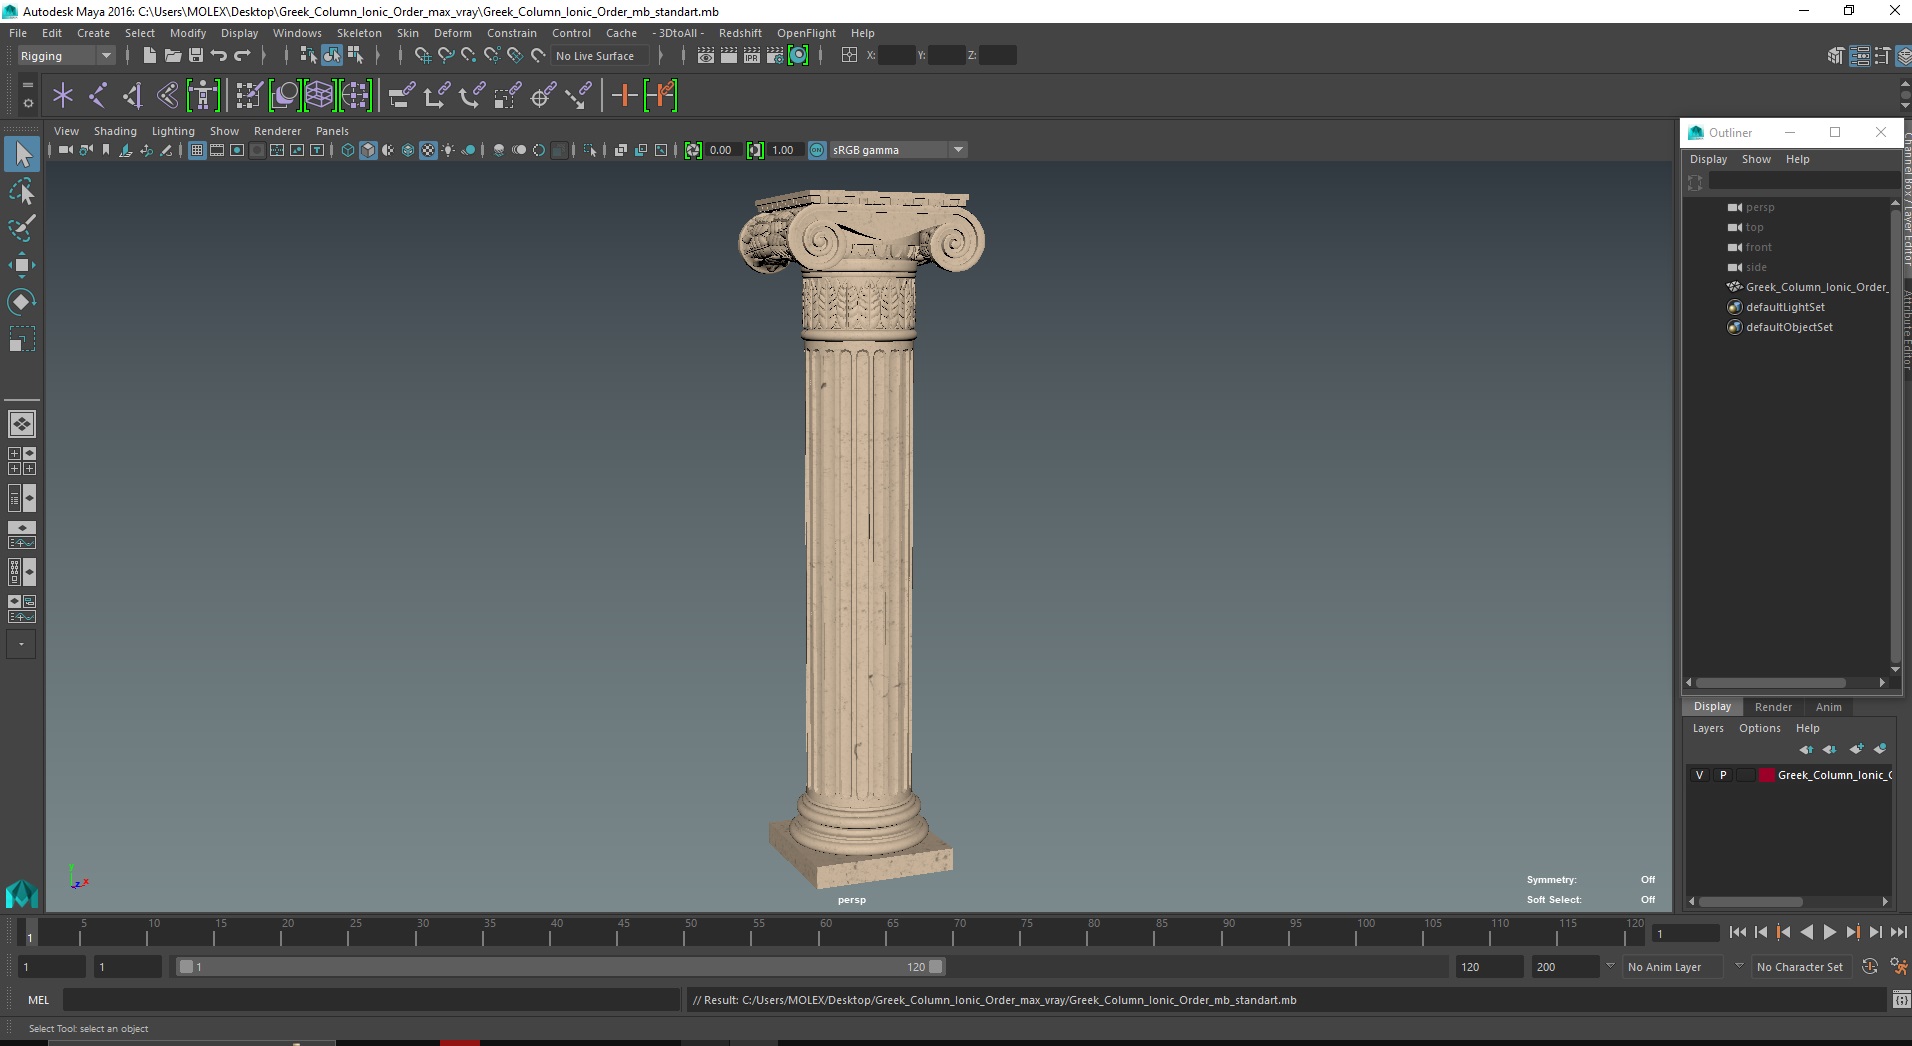Save the scene with the floppy icon

click(196, 56)
